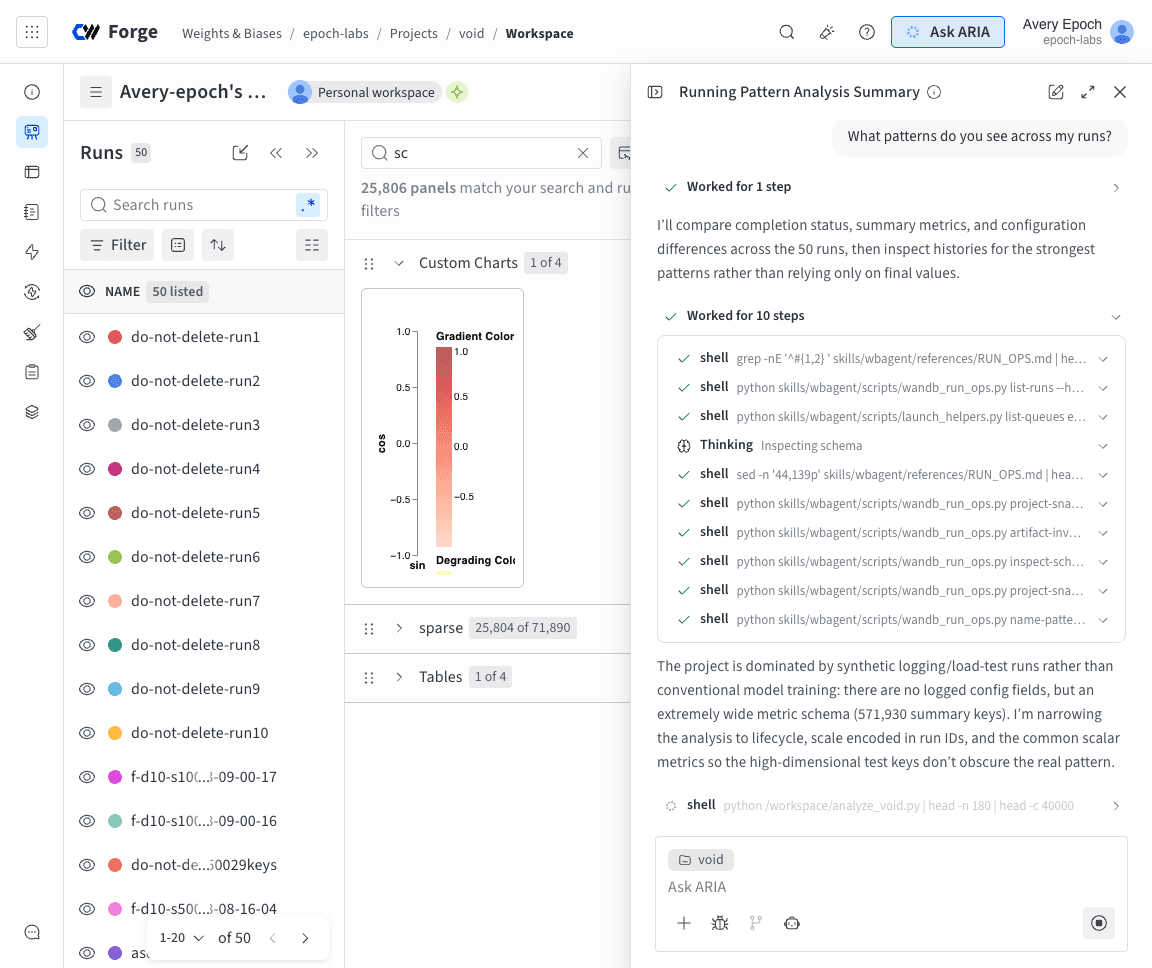Click the list view icon in the Runs toolbar
Viewport: 1152px width, 968px height.
[x=312, y=245]
